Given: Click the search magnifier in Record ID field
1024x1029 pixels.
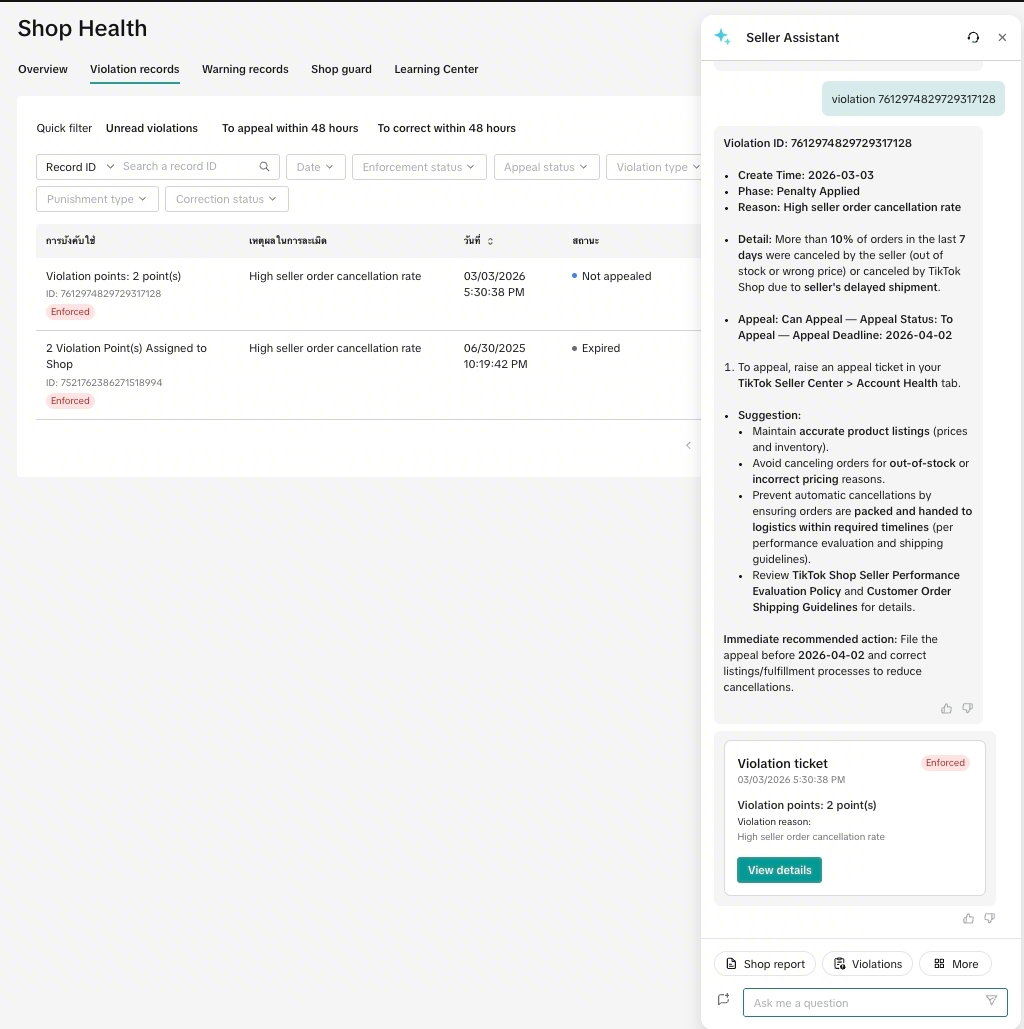Looking at the screenshot, I should [x=264, y=167].
